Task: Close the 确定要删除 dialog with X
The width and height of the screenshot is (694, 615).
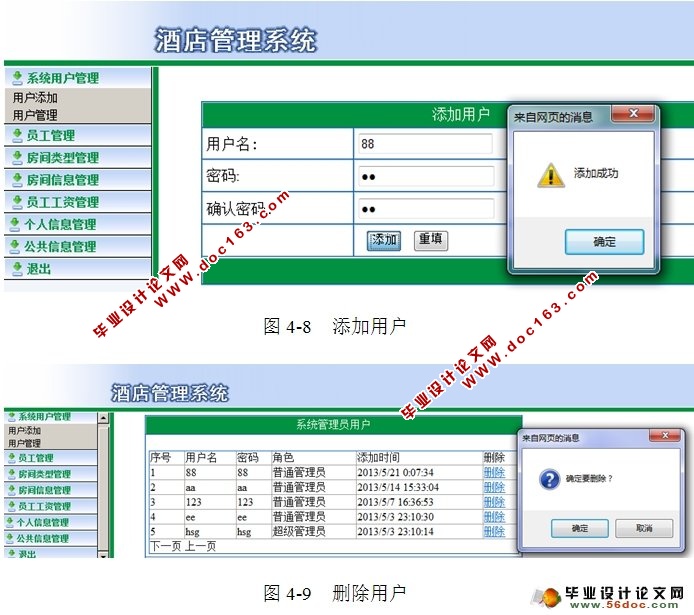Action: 664,435
